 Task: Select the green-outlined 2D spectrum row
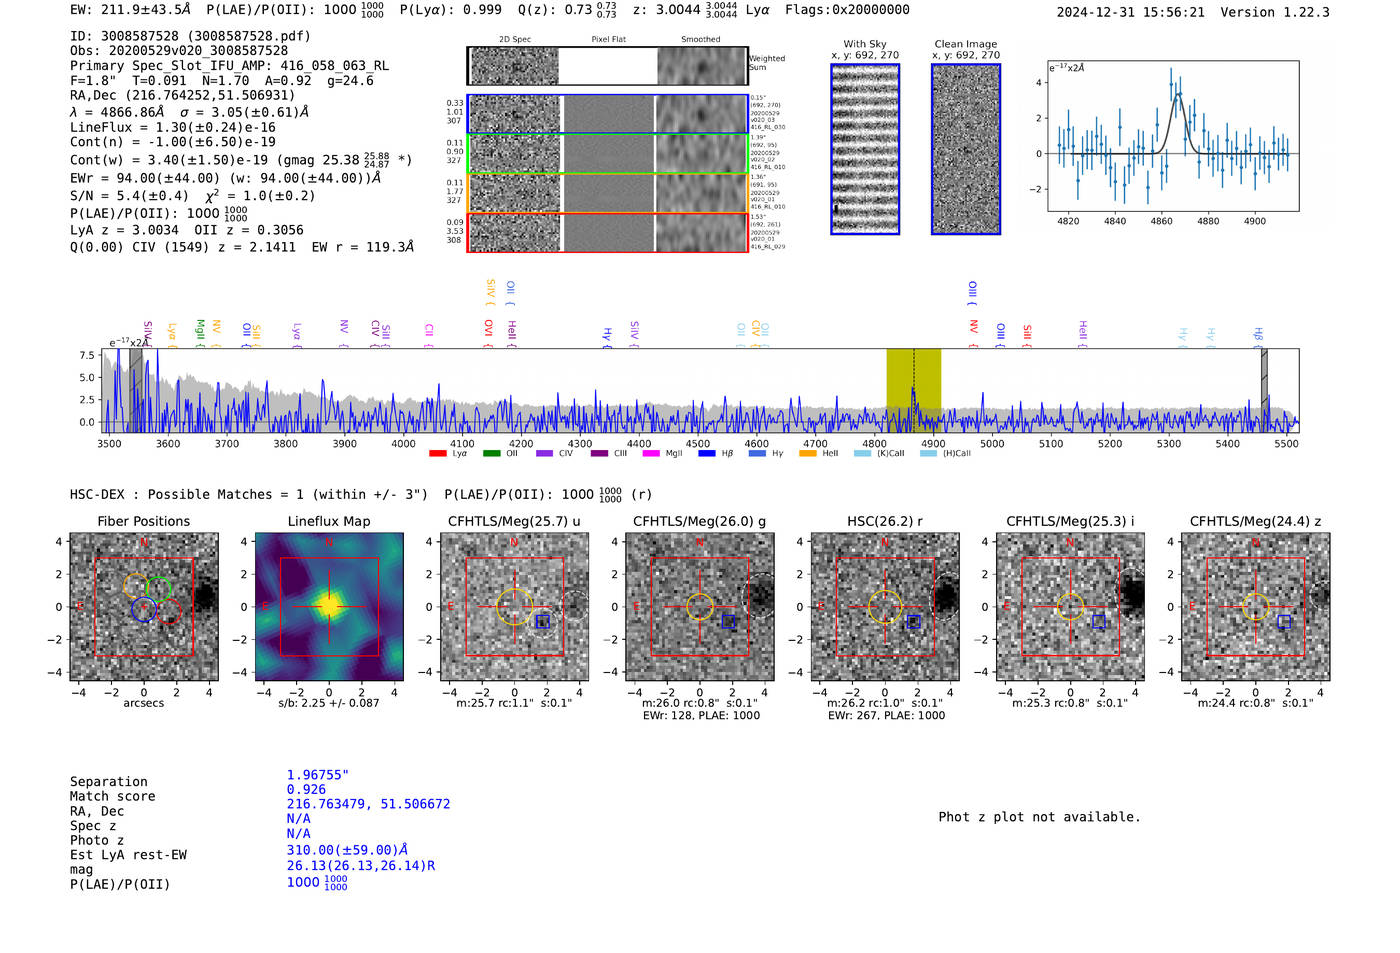607,154
